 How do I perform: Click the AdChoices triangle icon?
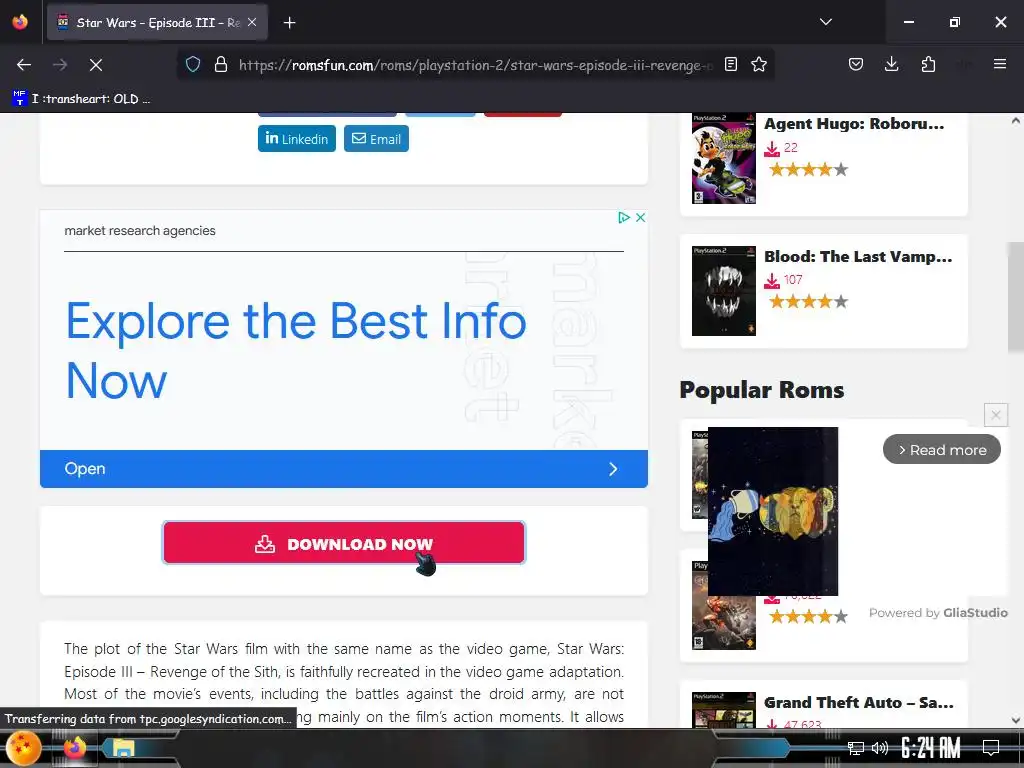point(624,217)
